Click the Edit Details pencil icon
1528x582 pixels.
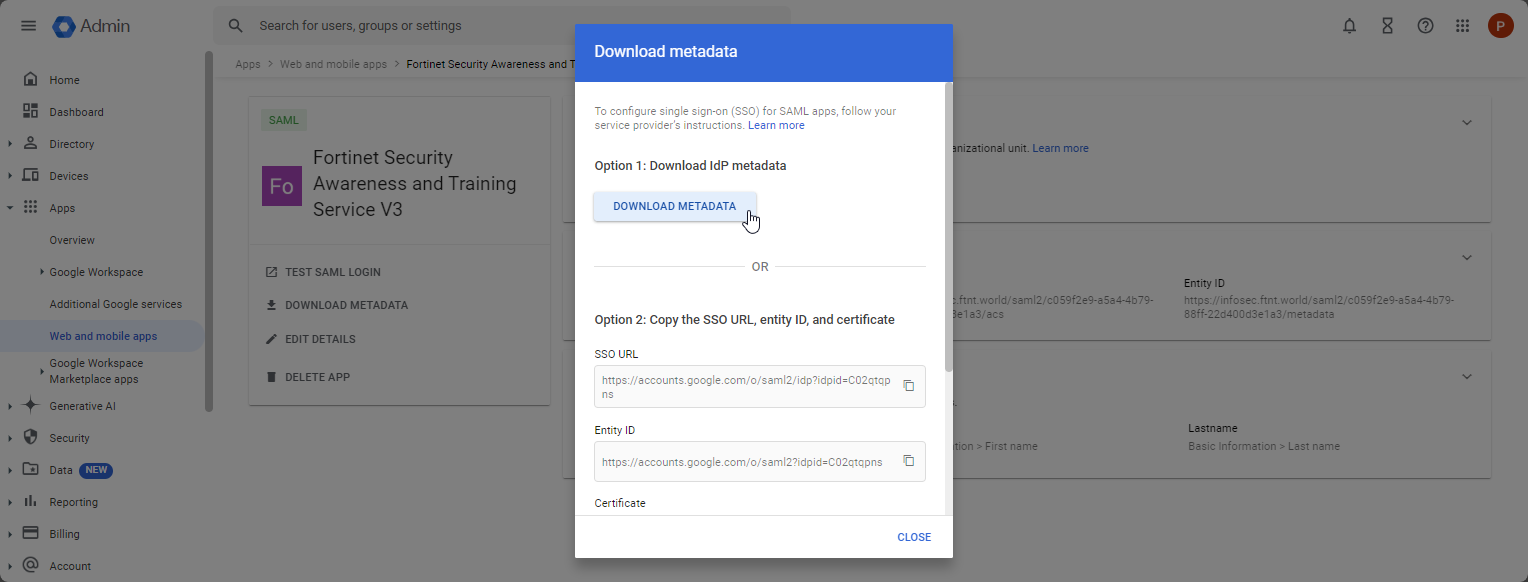click(271, 339)
